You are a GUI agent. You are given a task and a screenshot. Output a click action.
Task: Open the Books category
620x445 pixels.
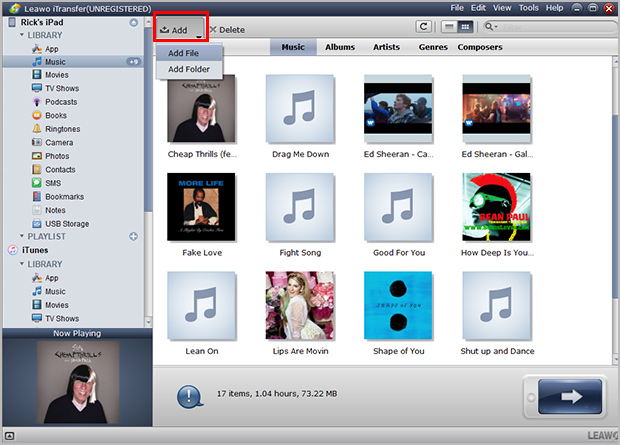56,116
